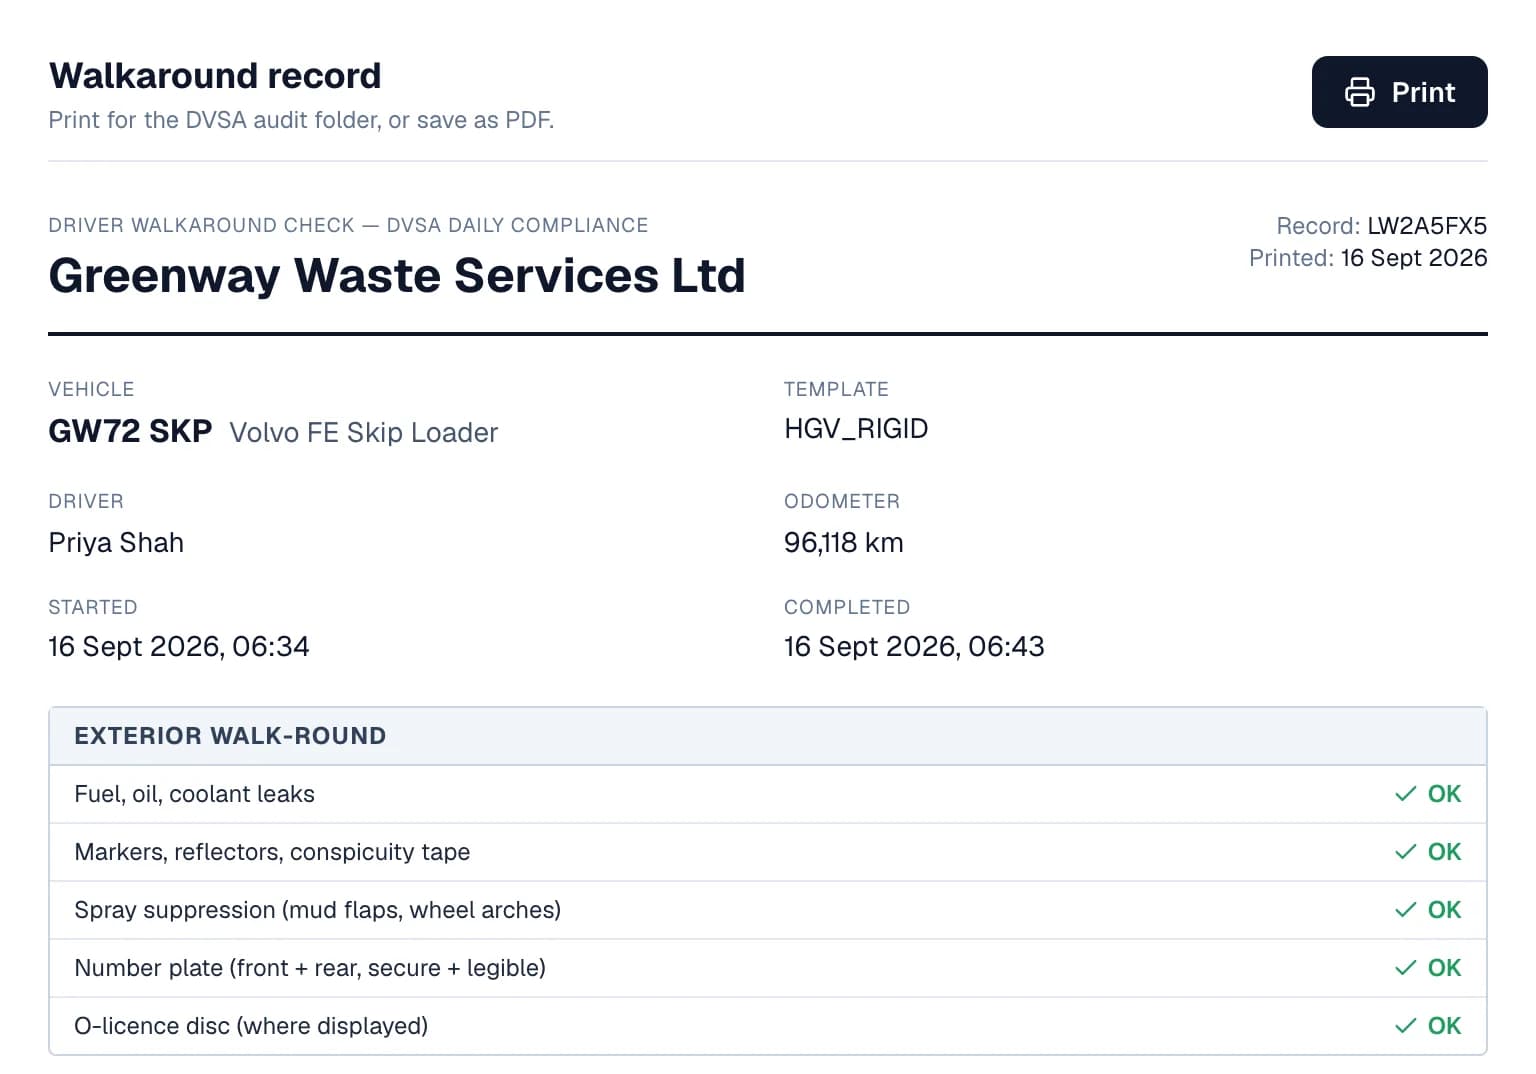Image resolution: width=1536 pixels, height=1074 pixels.
Task: Select the 'Volvo FE Skip Loader' vehicle description
Action: point(364,433)
